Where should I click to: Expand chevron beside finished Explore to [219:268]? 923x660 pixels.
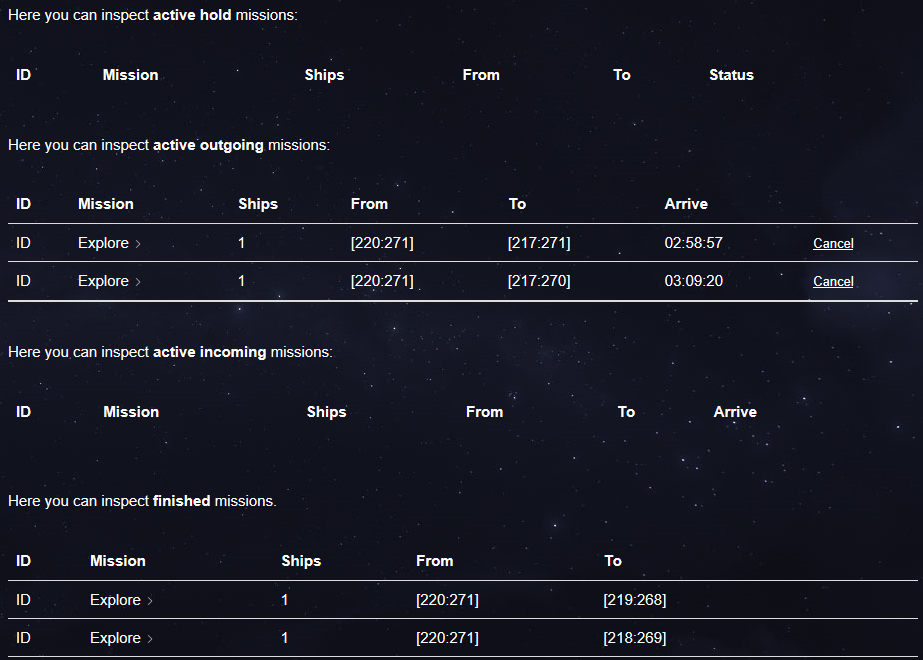click(x=150, y=601)
